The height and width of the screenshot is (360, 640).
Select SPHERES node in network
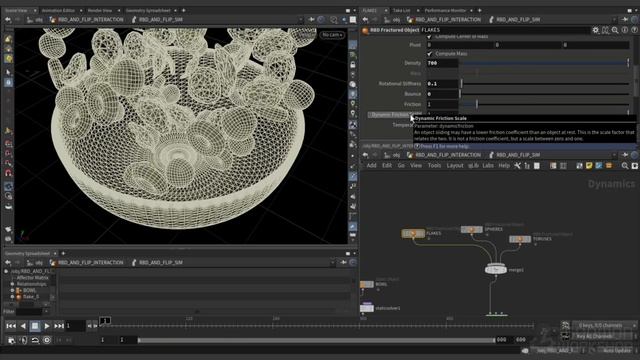click(x=471, y=229)
